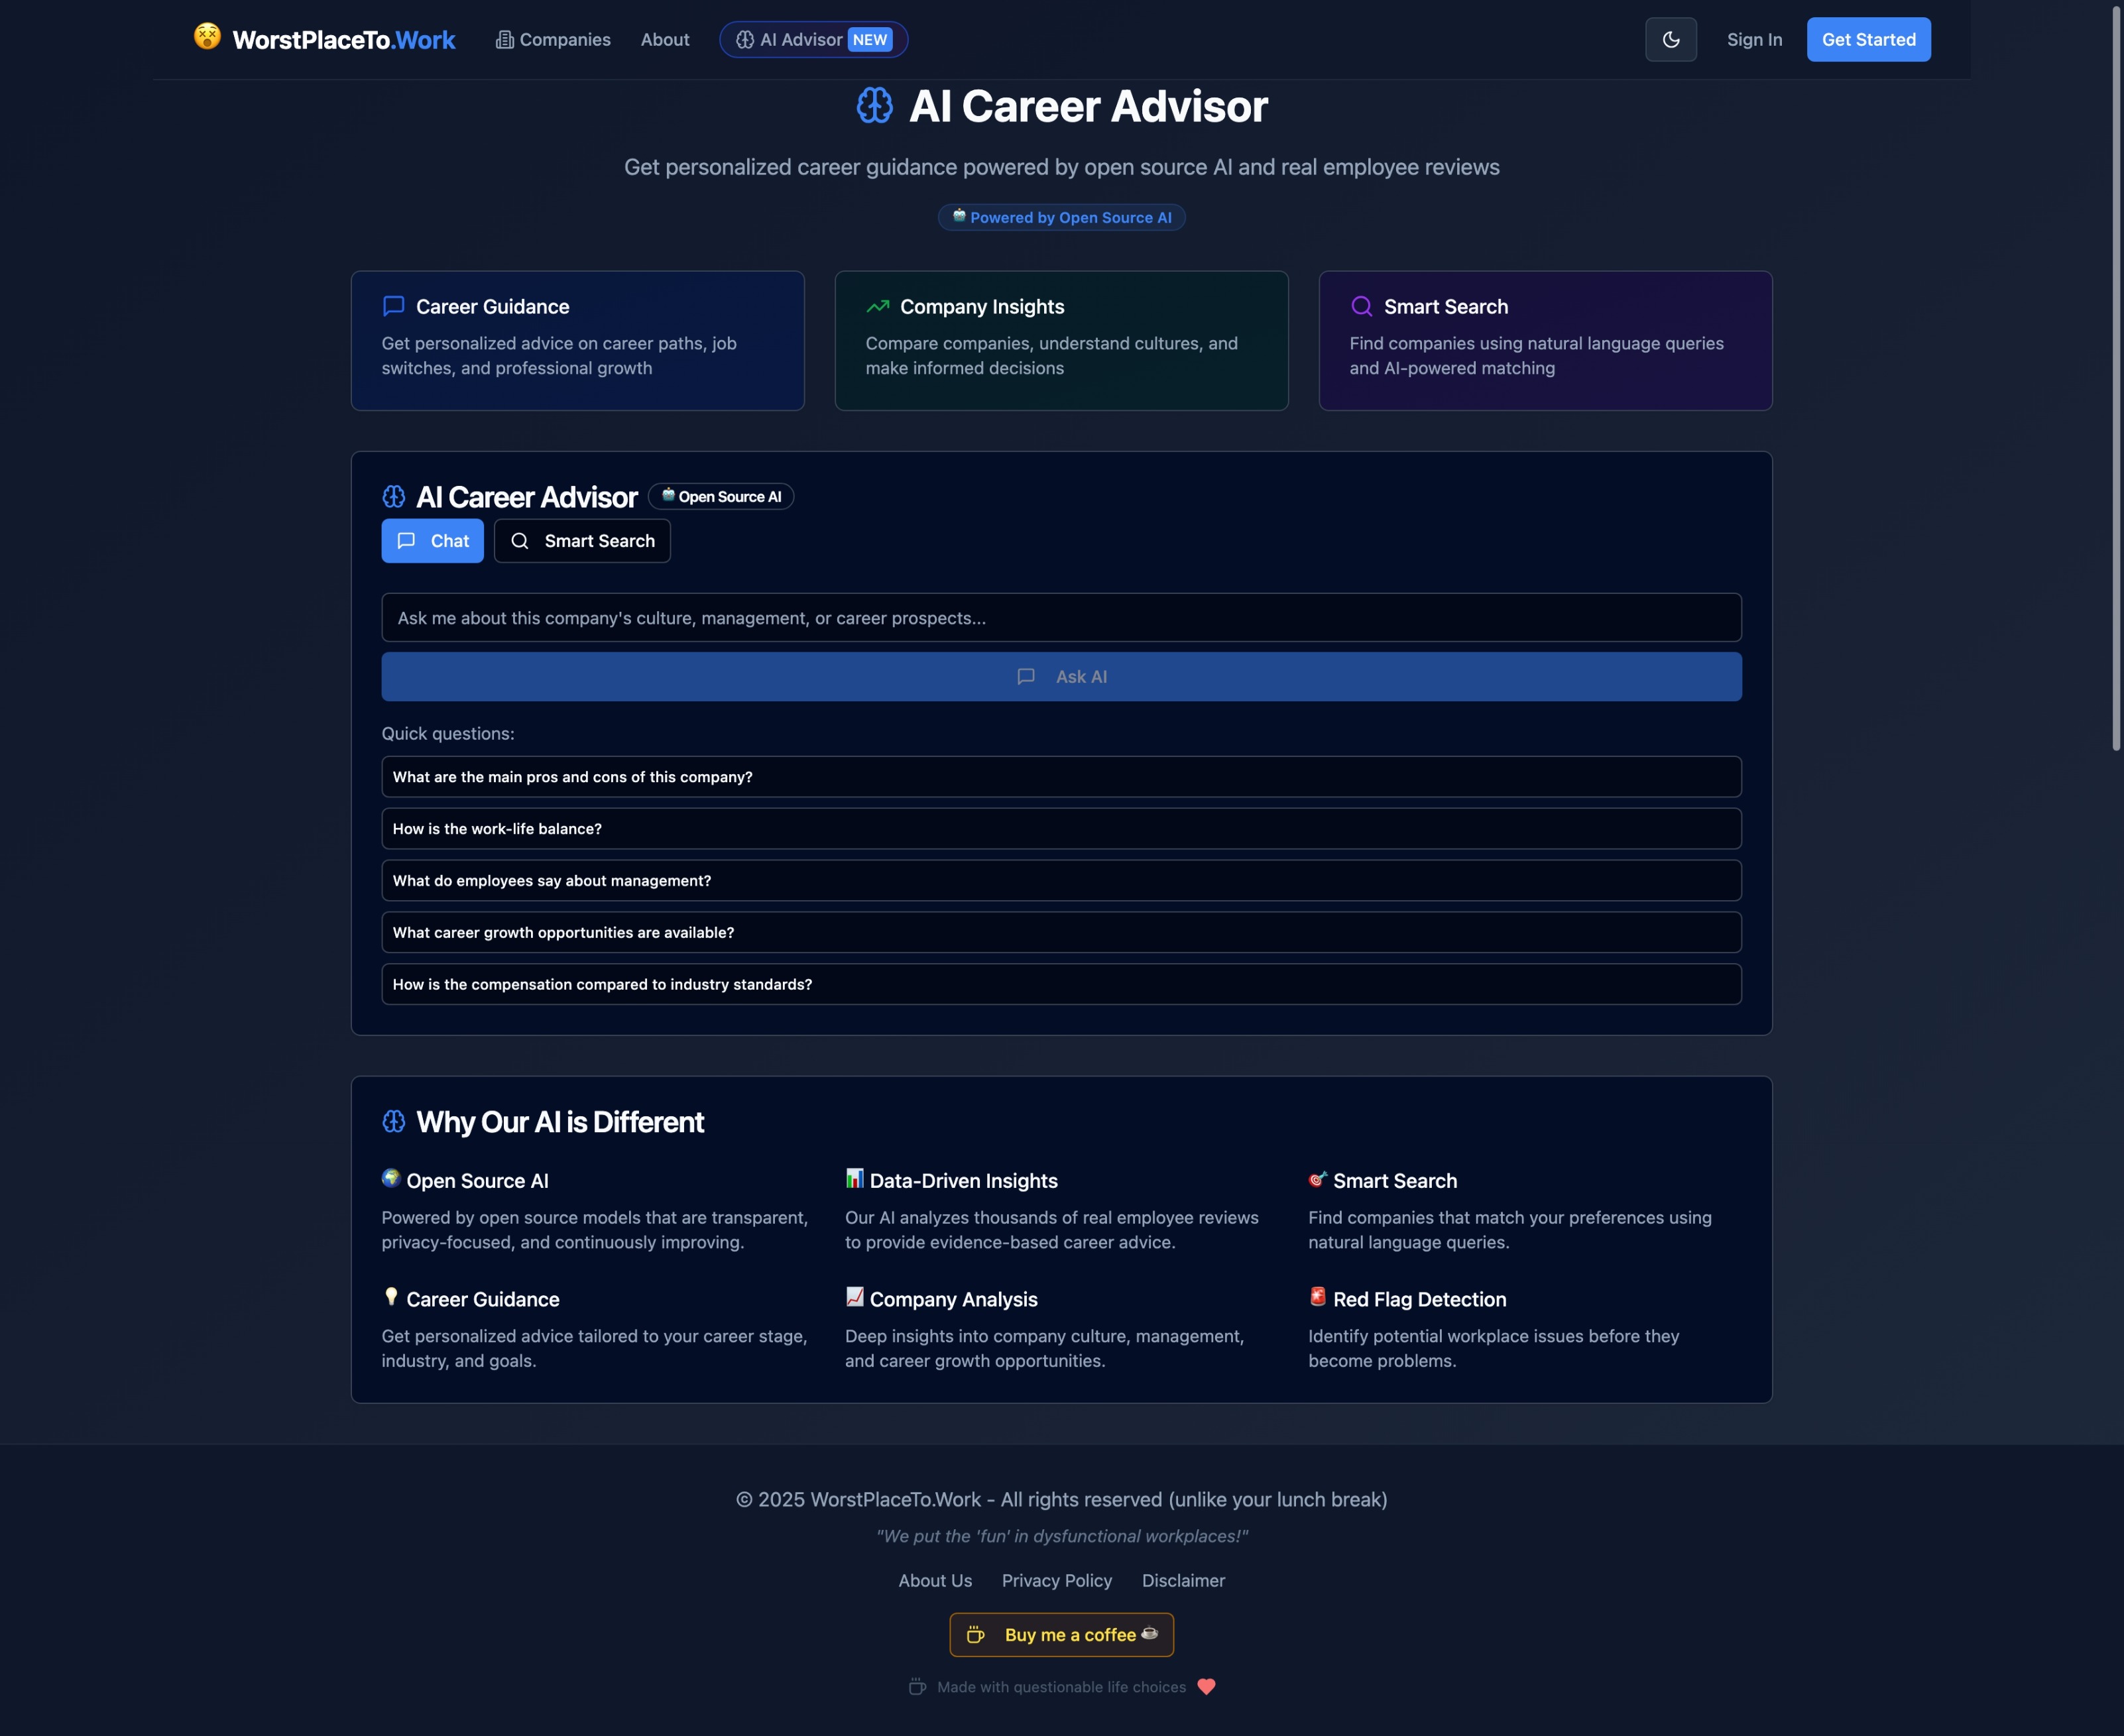Switch to the Smart Search tab

(582, 541)
